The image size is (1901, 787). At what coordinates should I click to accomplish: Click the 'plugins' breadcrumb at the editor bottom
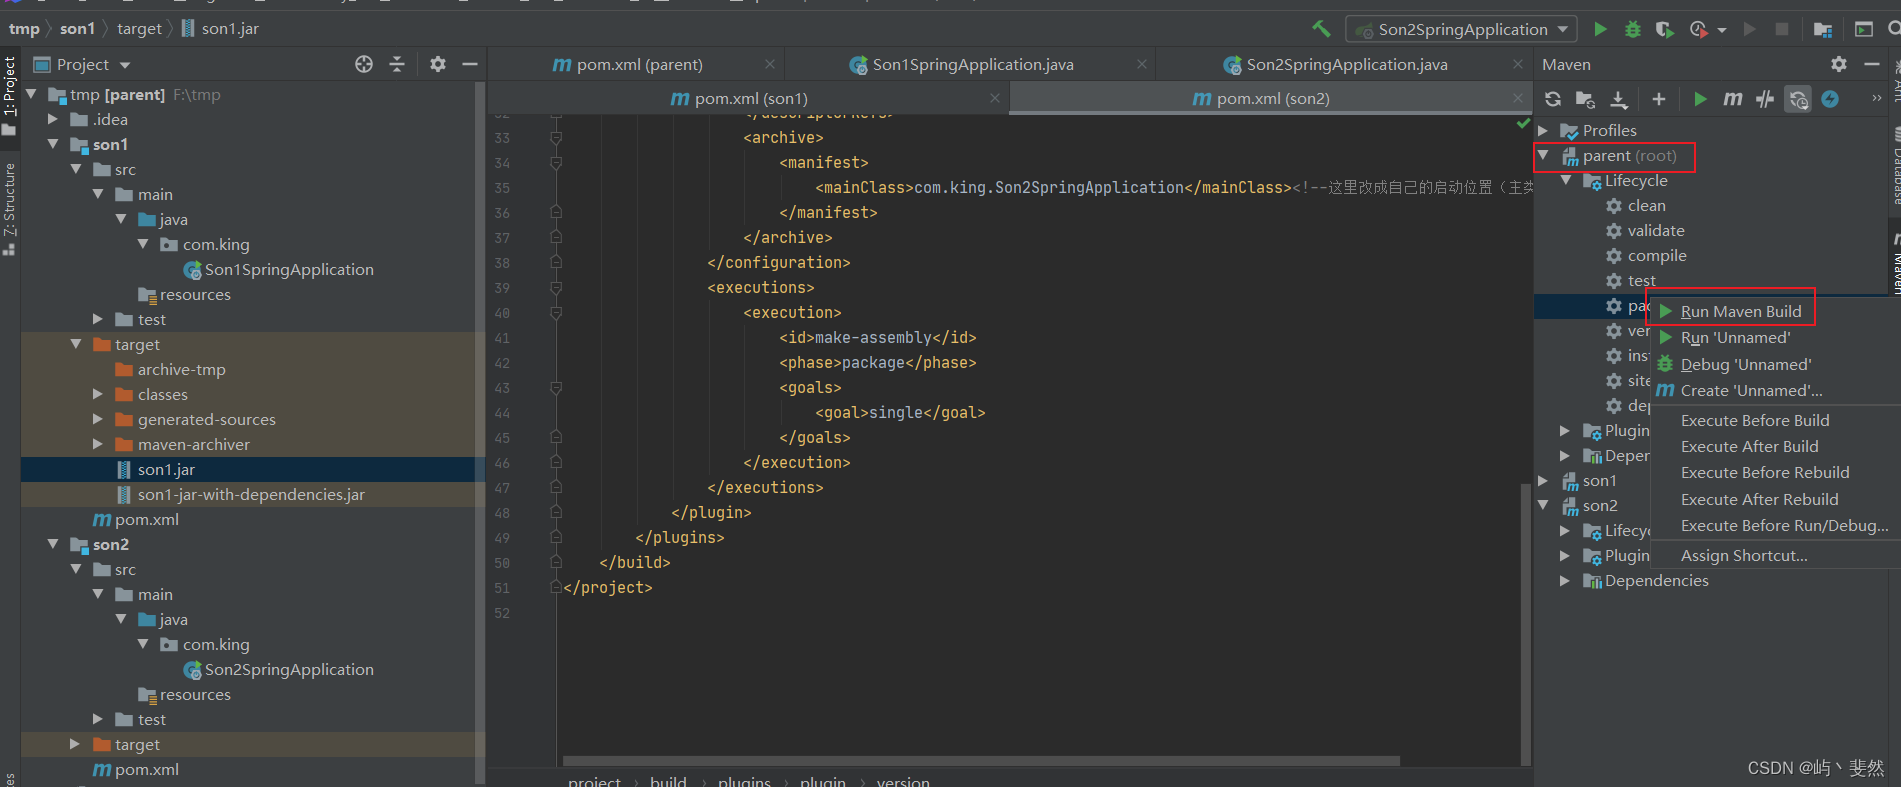(744, 781)
